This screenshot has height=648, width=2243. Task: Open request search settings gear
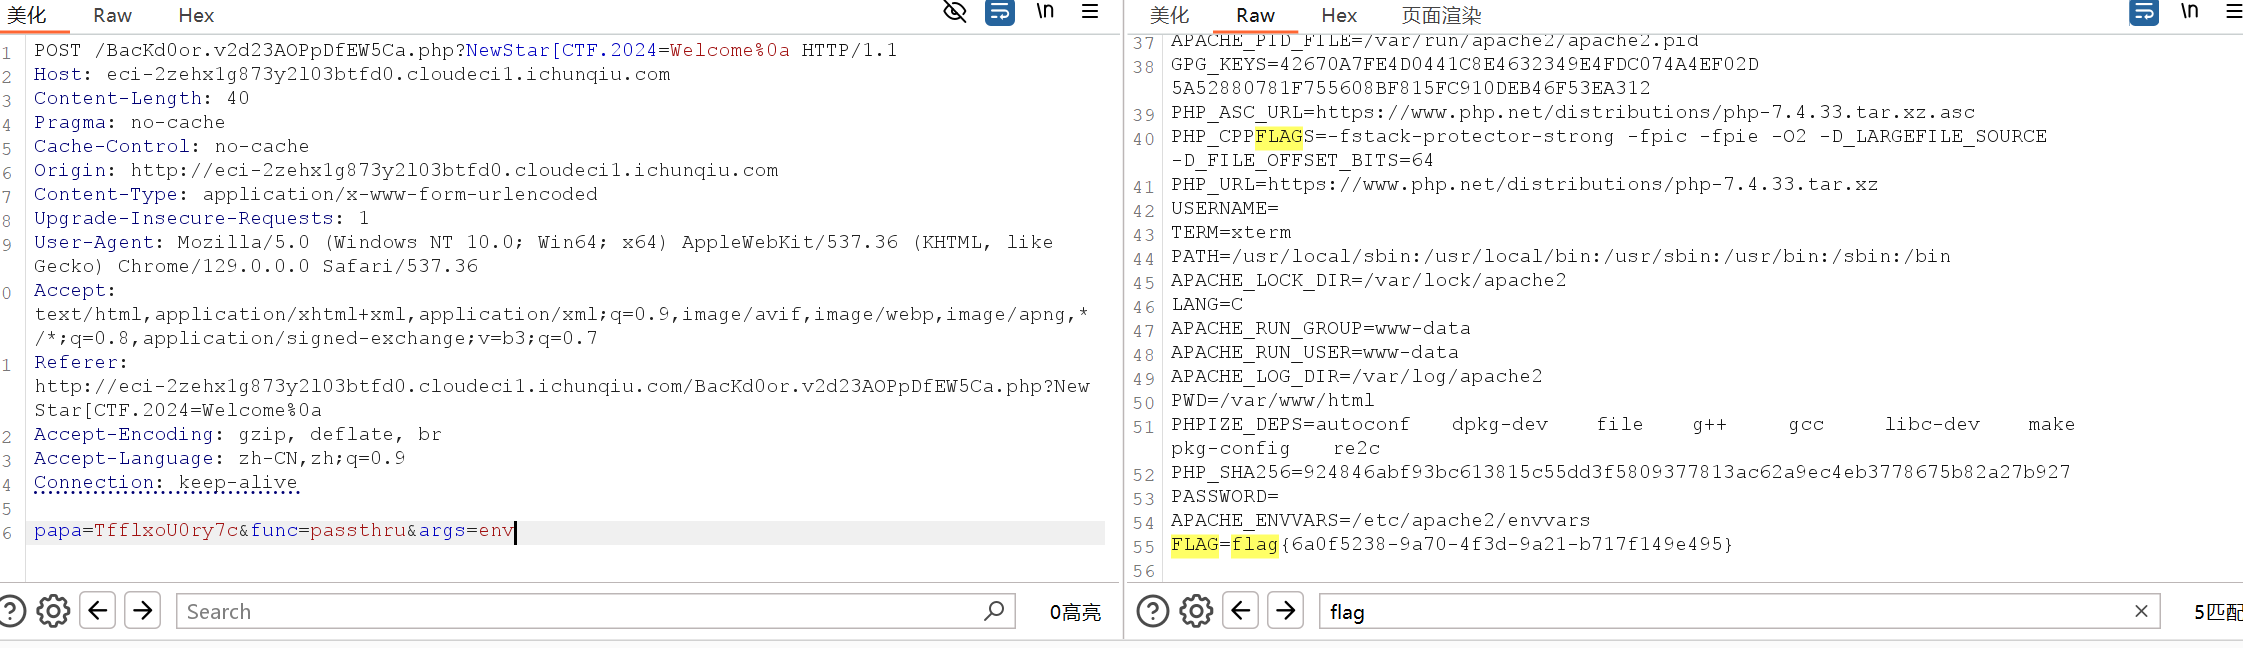[x=53, y=611]
